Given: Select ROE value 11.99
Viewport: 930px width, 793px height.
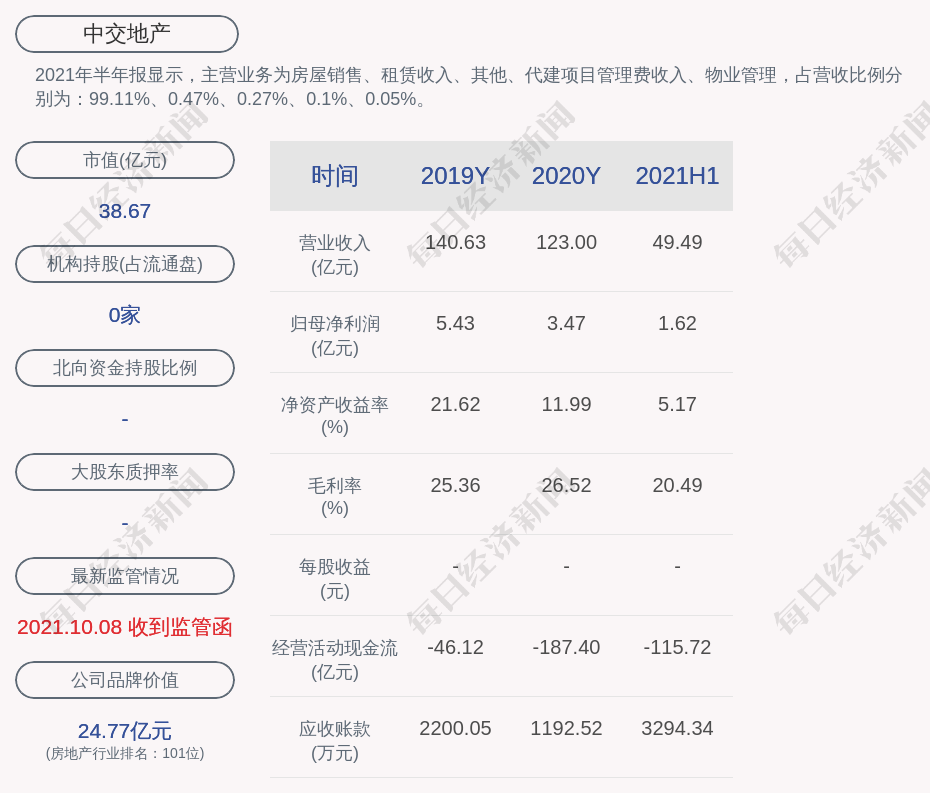Looking at the screenshot, I should tap(566, 404).
